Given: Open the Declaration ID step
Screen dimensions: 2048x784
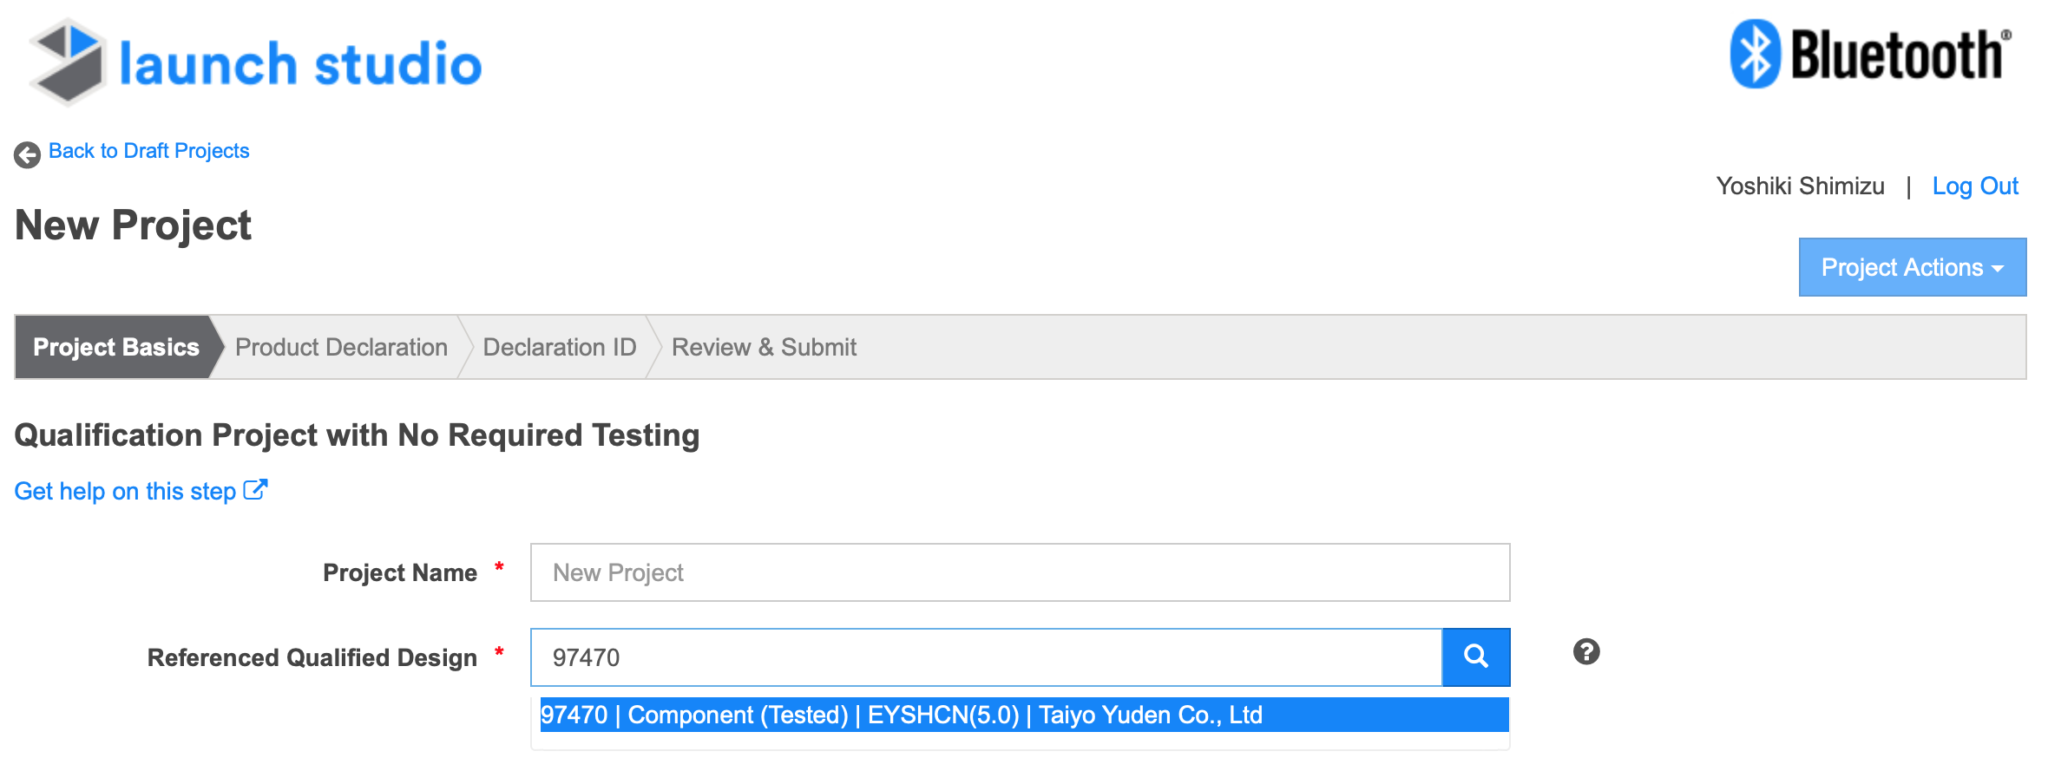Looking at the screenshot, I should (x=559, y=347).
